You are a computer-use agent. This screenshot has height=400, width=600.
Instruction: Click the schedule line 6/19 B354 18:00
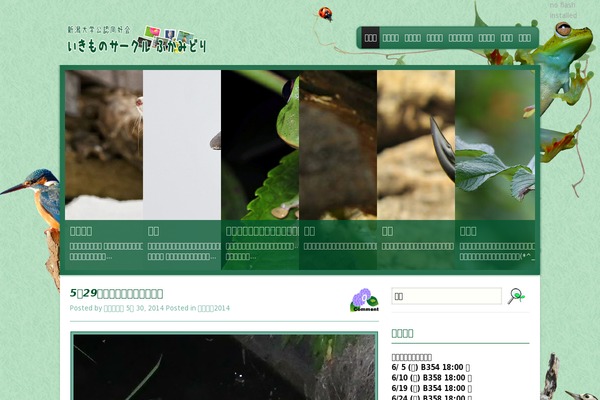coord(431,388)
